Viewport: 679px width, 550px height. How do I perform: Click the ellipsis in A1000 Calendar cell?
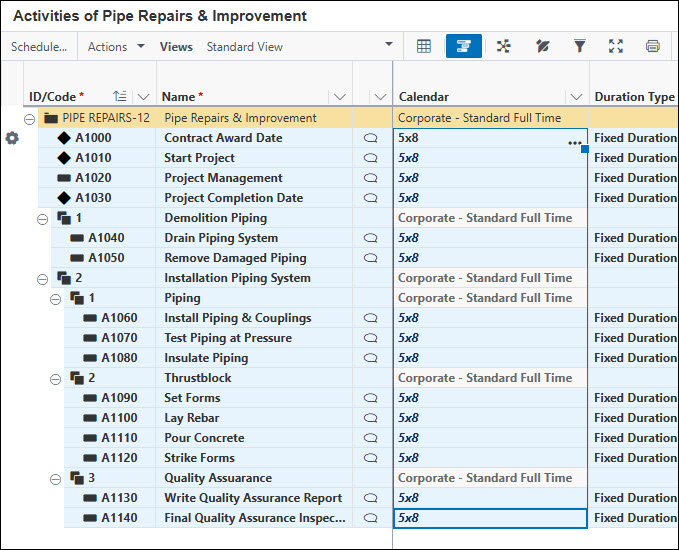click(x=575, y=143)
